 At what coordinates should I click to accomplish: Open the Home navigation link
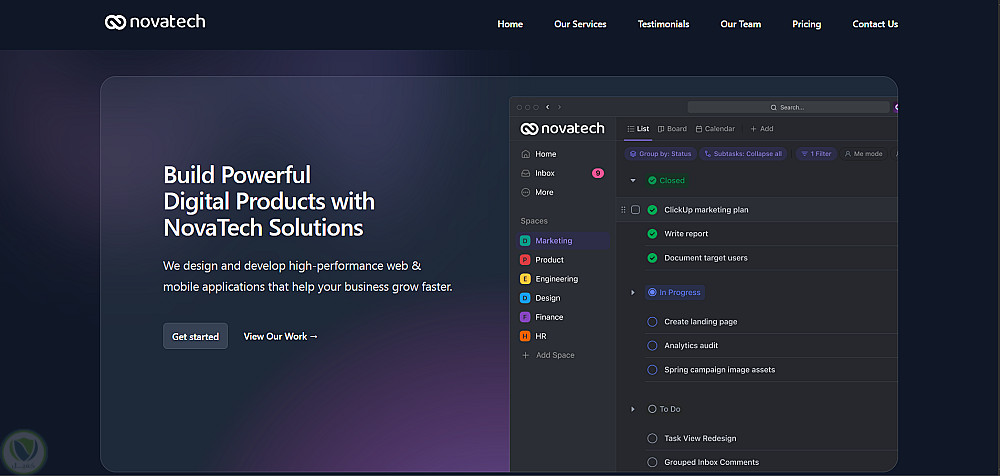510,24
